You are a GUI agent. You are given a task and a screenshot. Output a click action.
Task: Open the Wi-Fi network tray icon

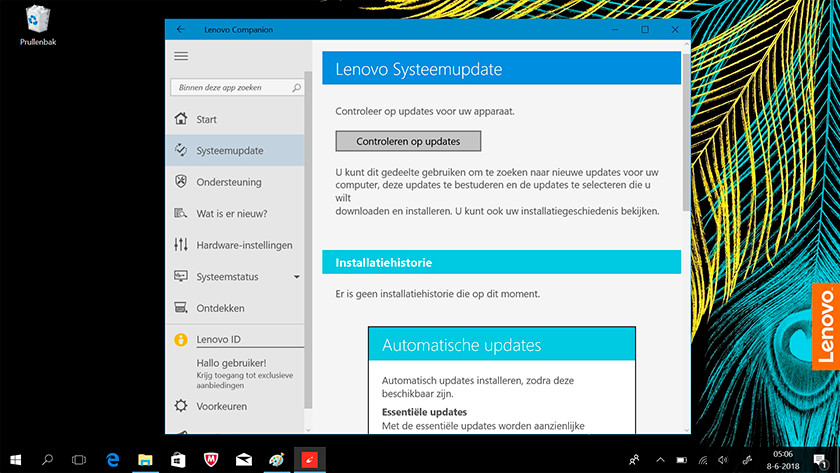703,460
